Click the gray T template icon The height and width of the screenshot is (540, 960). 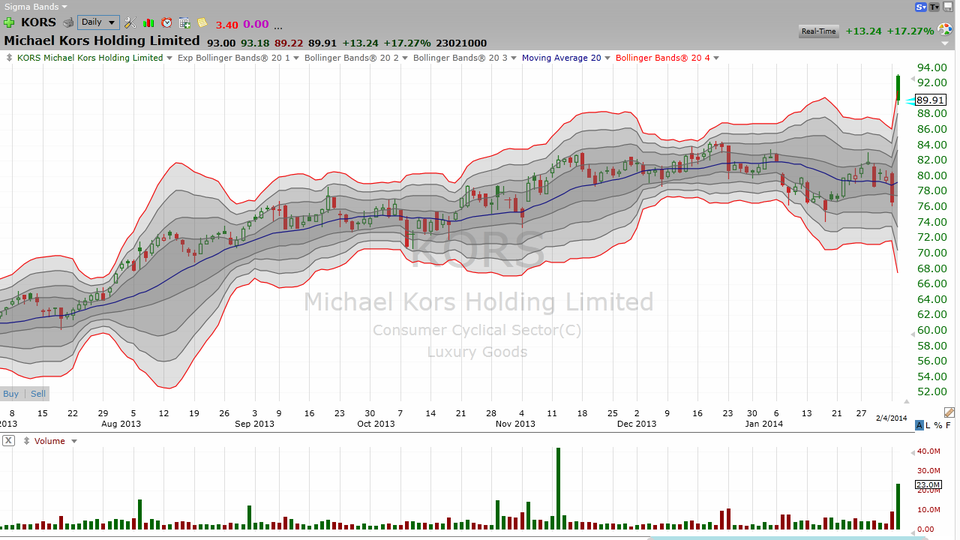[934, 7]
